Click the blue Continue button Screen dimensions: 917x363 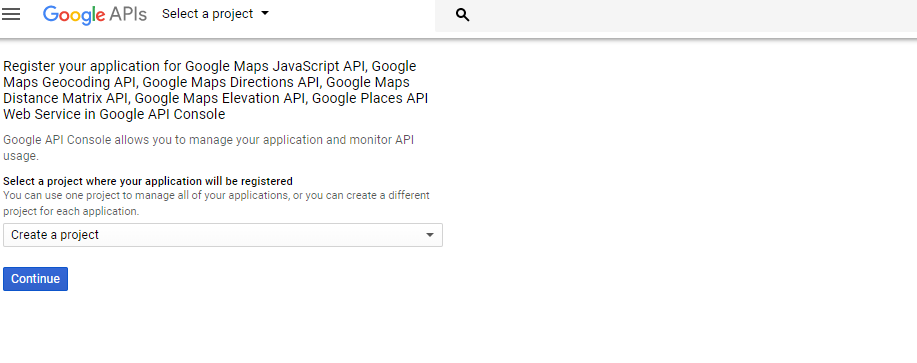pos(36,279)
